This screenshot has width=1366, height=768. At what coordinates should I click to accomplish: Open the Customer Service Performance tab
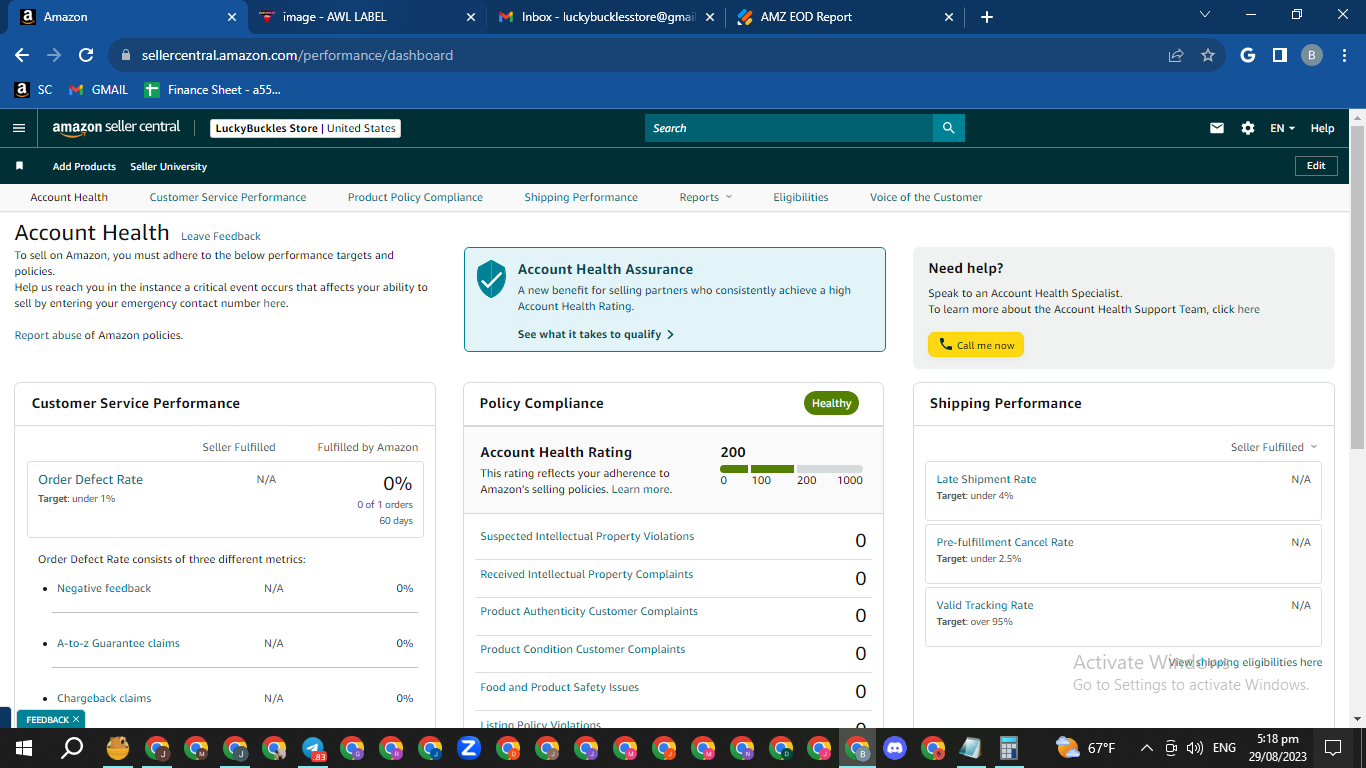click(228, 197)
